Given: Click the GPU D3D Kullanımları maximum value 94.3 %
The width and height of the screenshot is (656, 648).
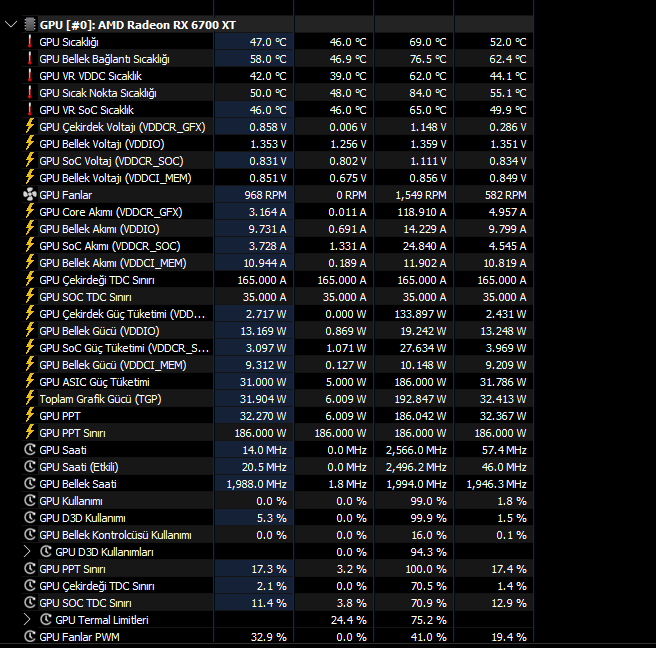Looking at the screenshot, I should point(428,552).
